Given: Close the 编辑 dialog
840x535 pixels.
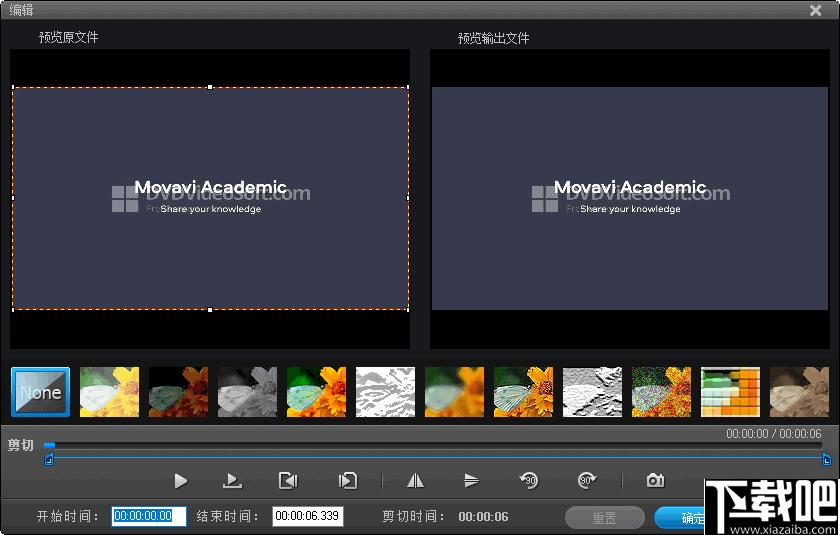Looking at the screenshot, I should pyautogui.click(x=816, y=10).
